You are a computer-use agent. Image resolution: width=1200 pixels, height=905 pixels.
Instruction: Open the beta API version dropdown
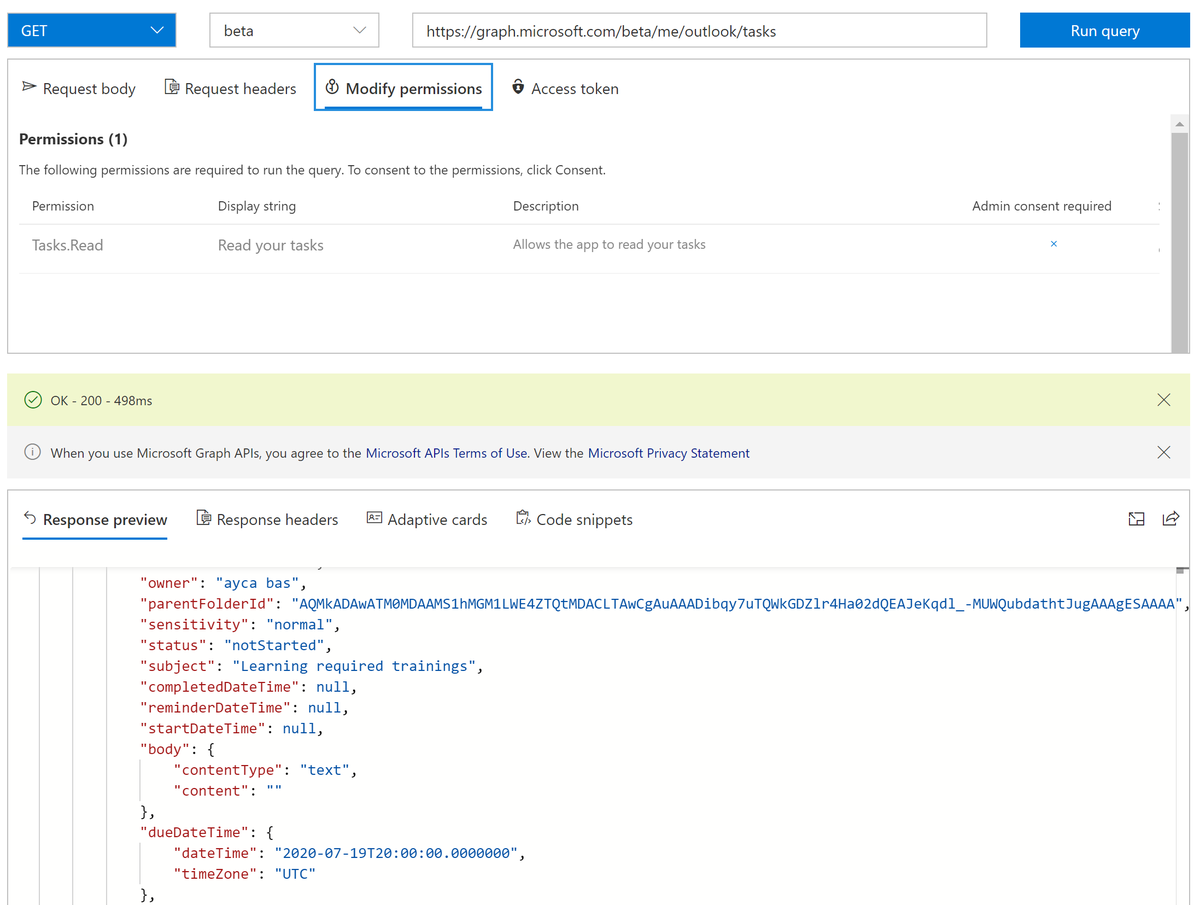click(x=294, y=30)
